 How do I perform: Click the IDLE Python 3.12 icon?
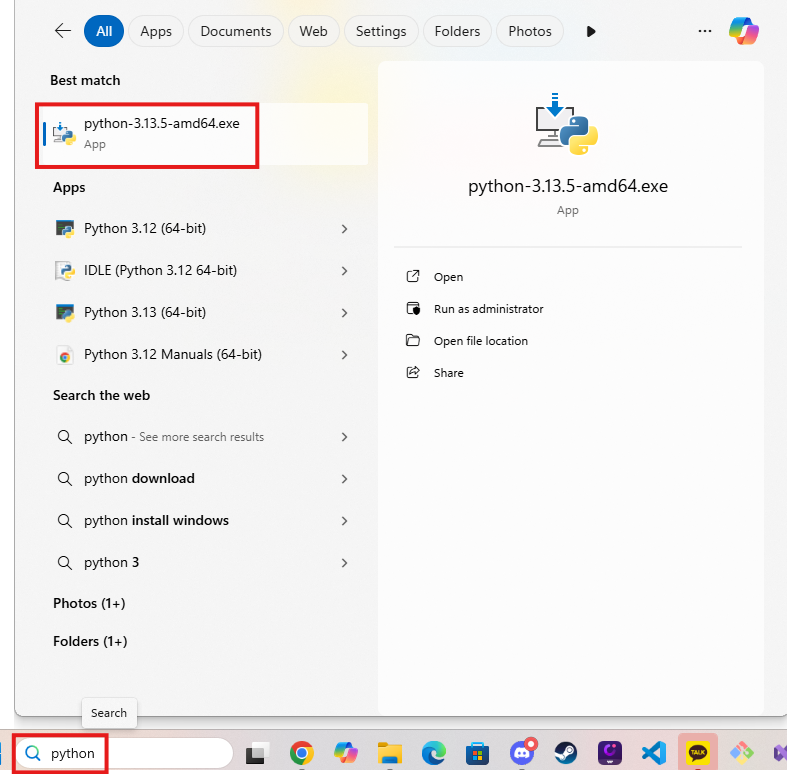click(x=65, y=271)
